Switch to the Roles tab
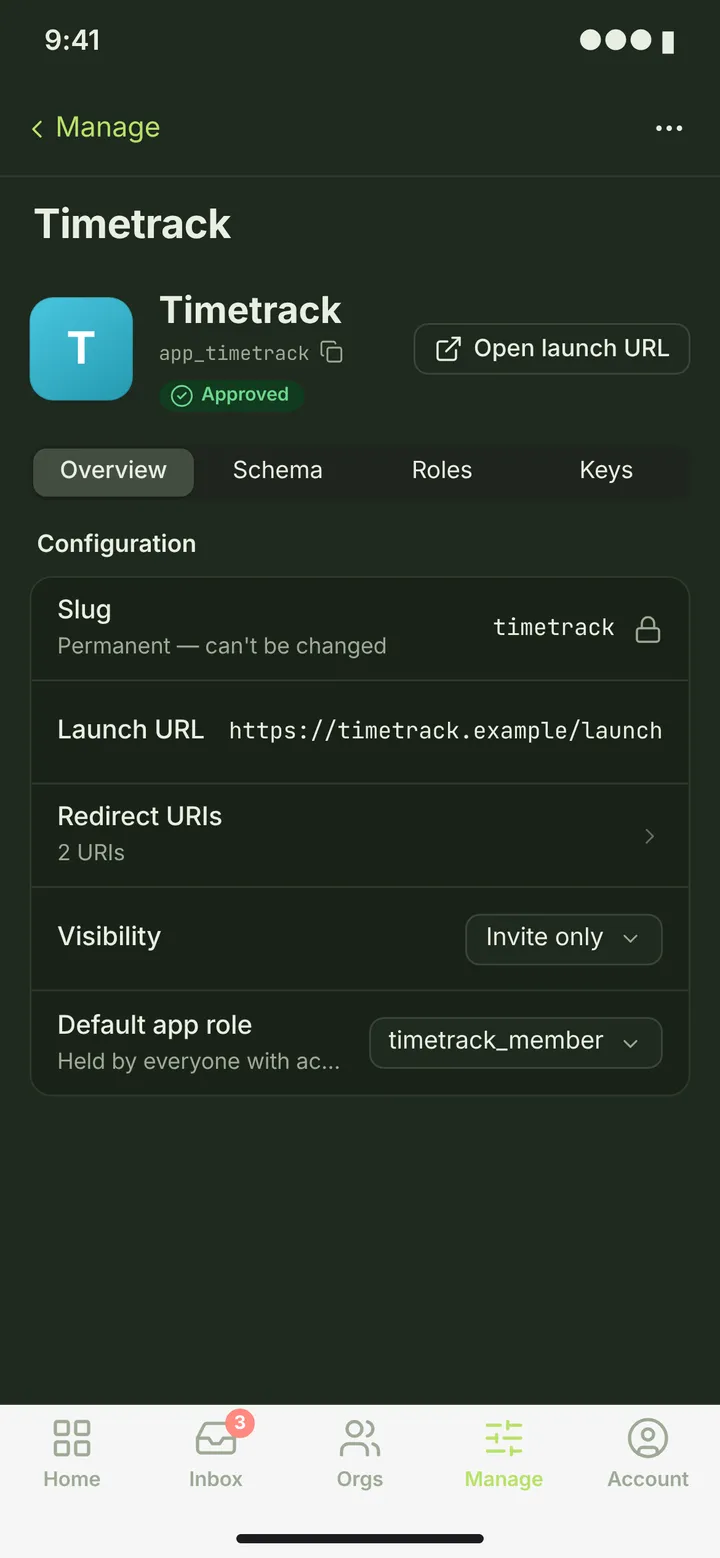The height and width of the screenshot is (1558, 720). click(x=442, y=471)
